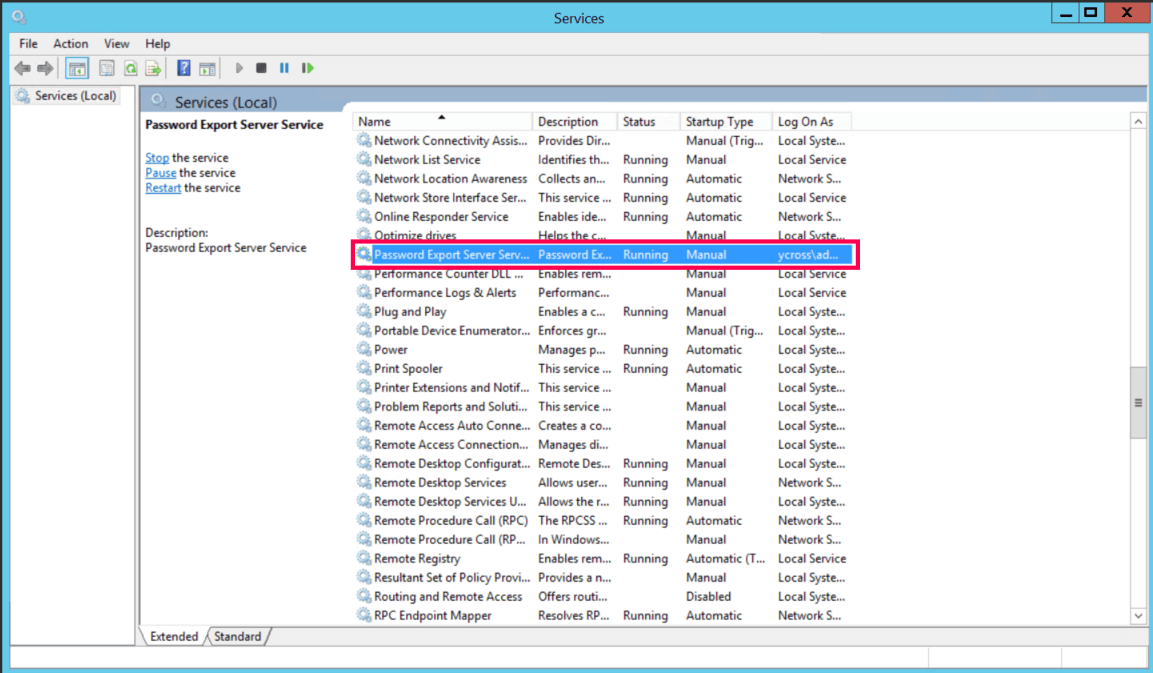Pause the service with the pause icon

tap(285, 67)
